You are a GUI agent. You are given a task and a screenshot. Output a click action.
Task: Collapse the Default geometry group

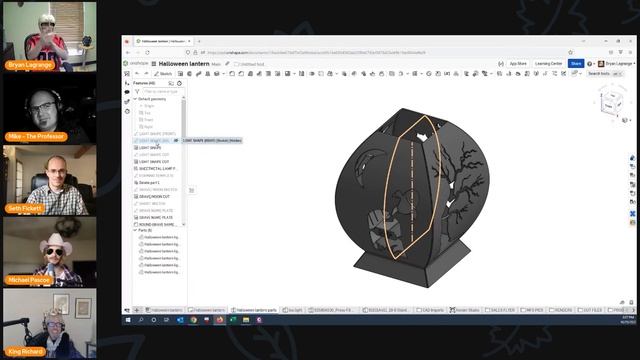tap(135, 99)
